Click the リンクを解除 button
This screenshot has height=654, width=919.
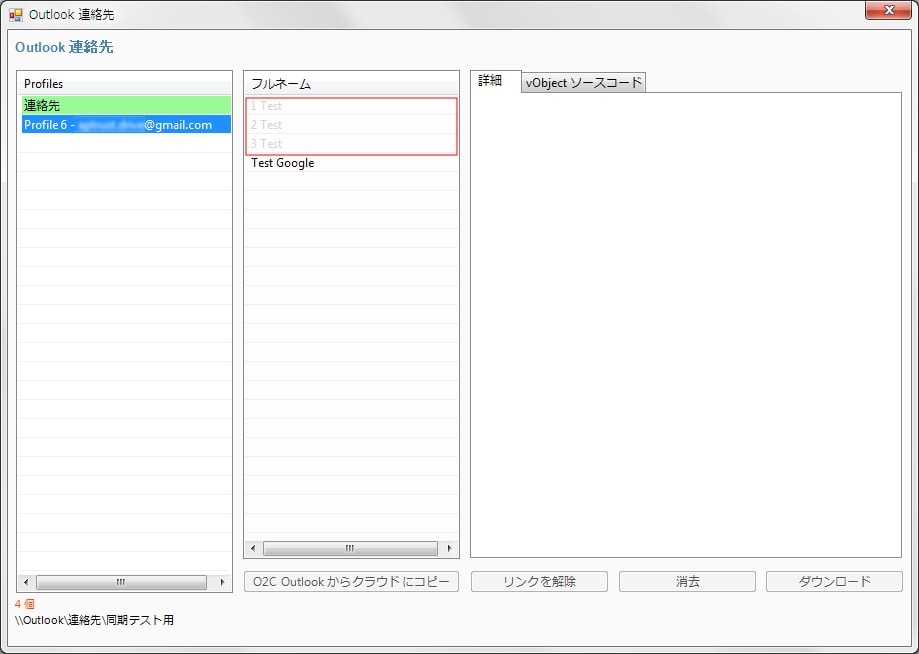point(539,581)
